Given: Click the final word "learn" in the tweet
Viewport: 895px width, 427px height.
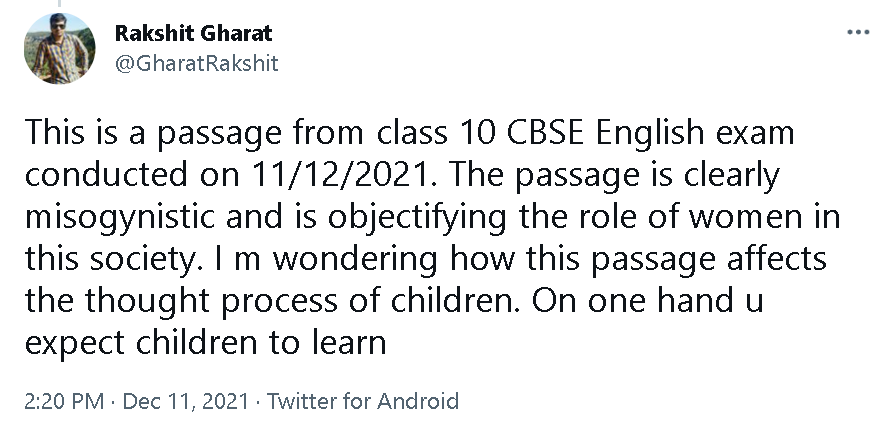Looking at the screenshot, I should pyautogui.click(x=343, y=341).
